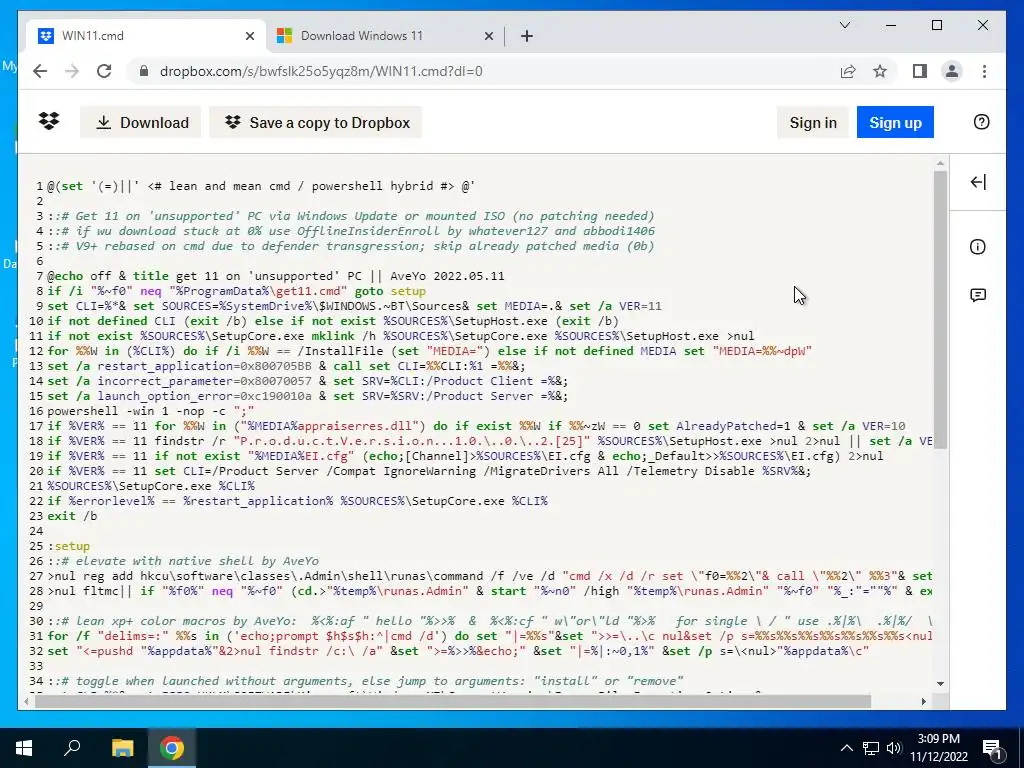Go forward in Chrome
The height and width of the screenshot is (768, 1024).
[x=72, y=71]
